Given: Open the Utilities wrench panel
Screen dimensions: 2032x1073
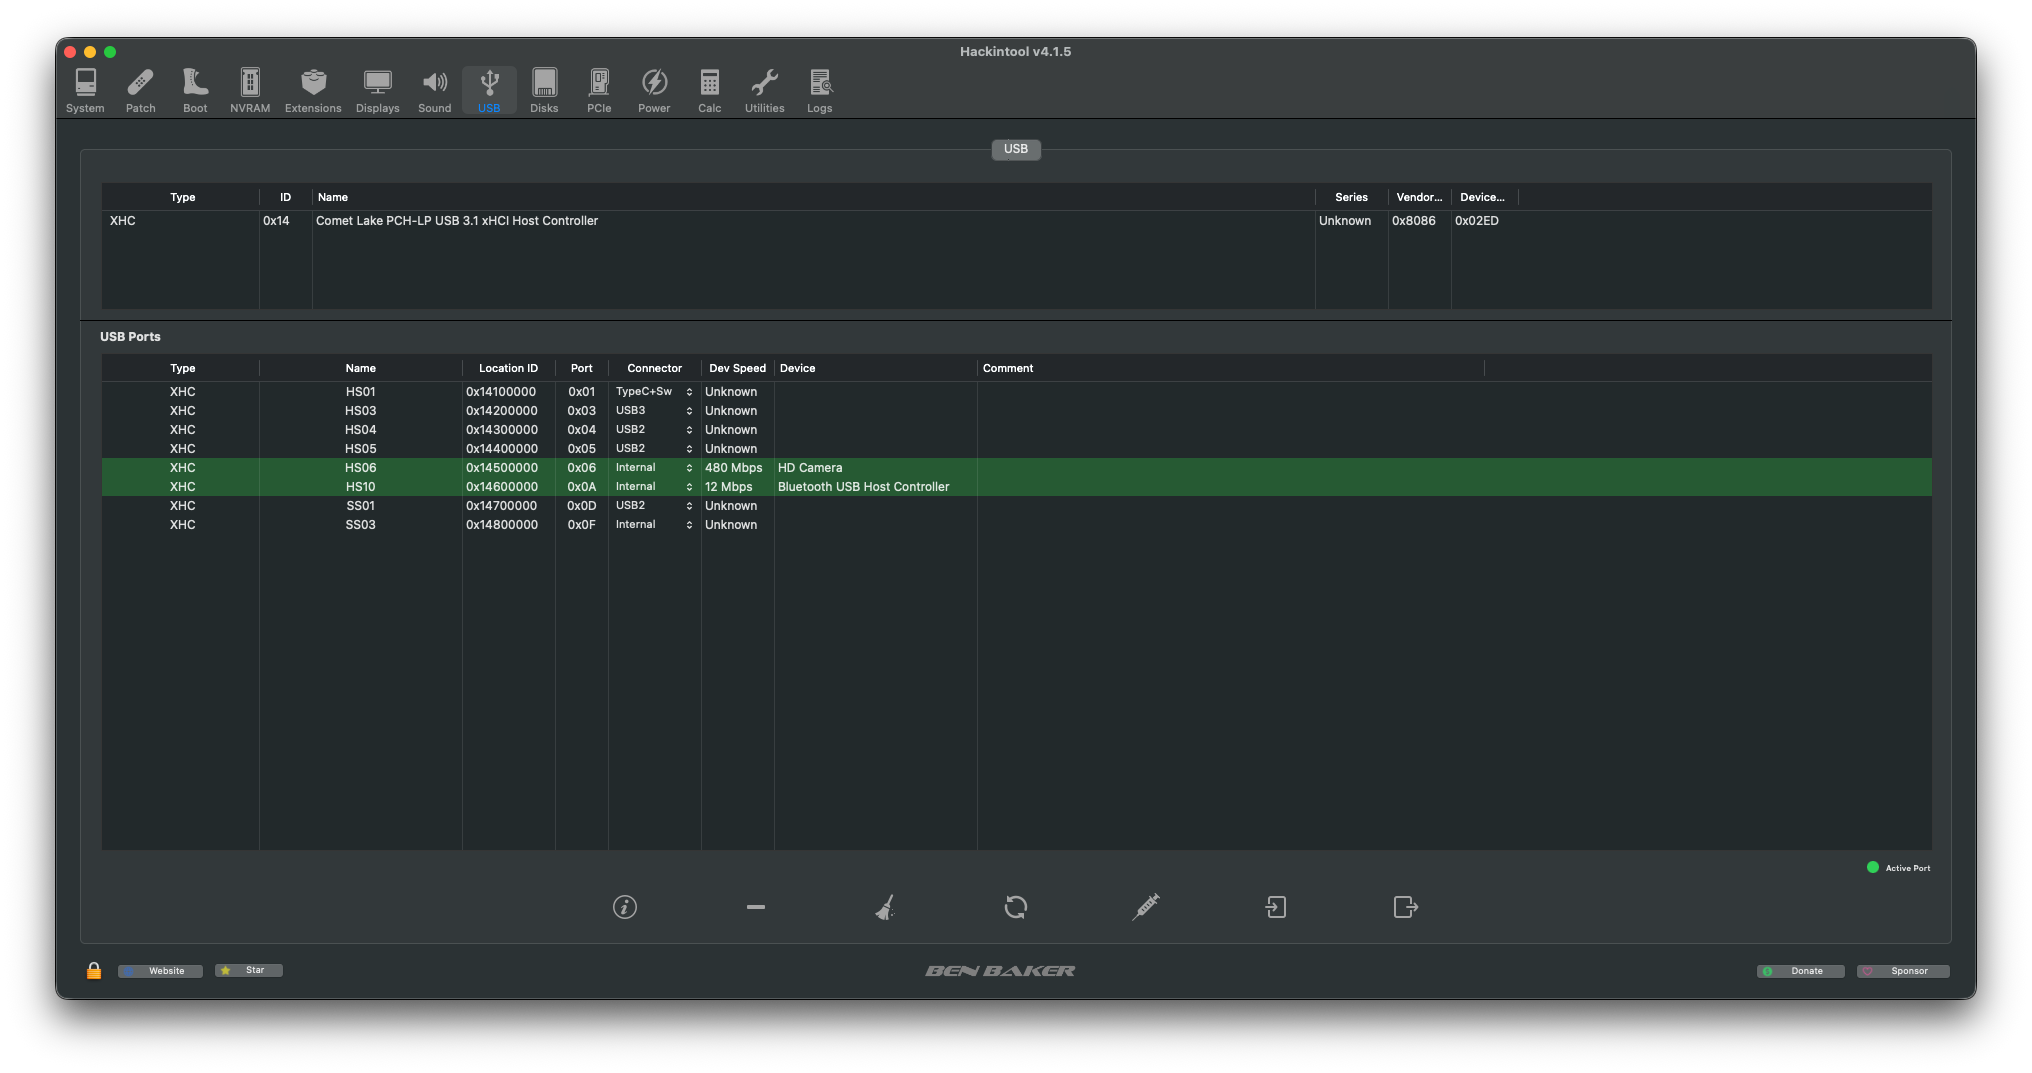Looking at the screenshot, I should 764,90.
